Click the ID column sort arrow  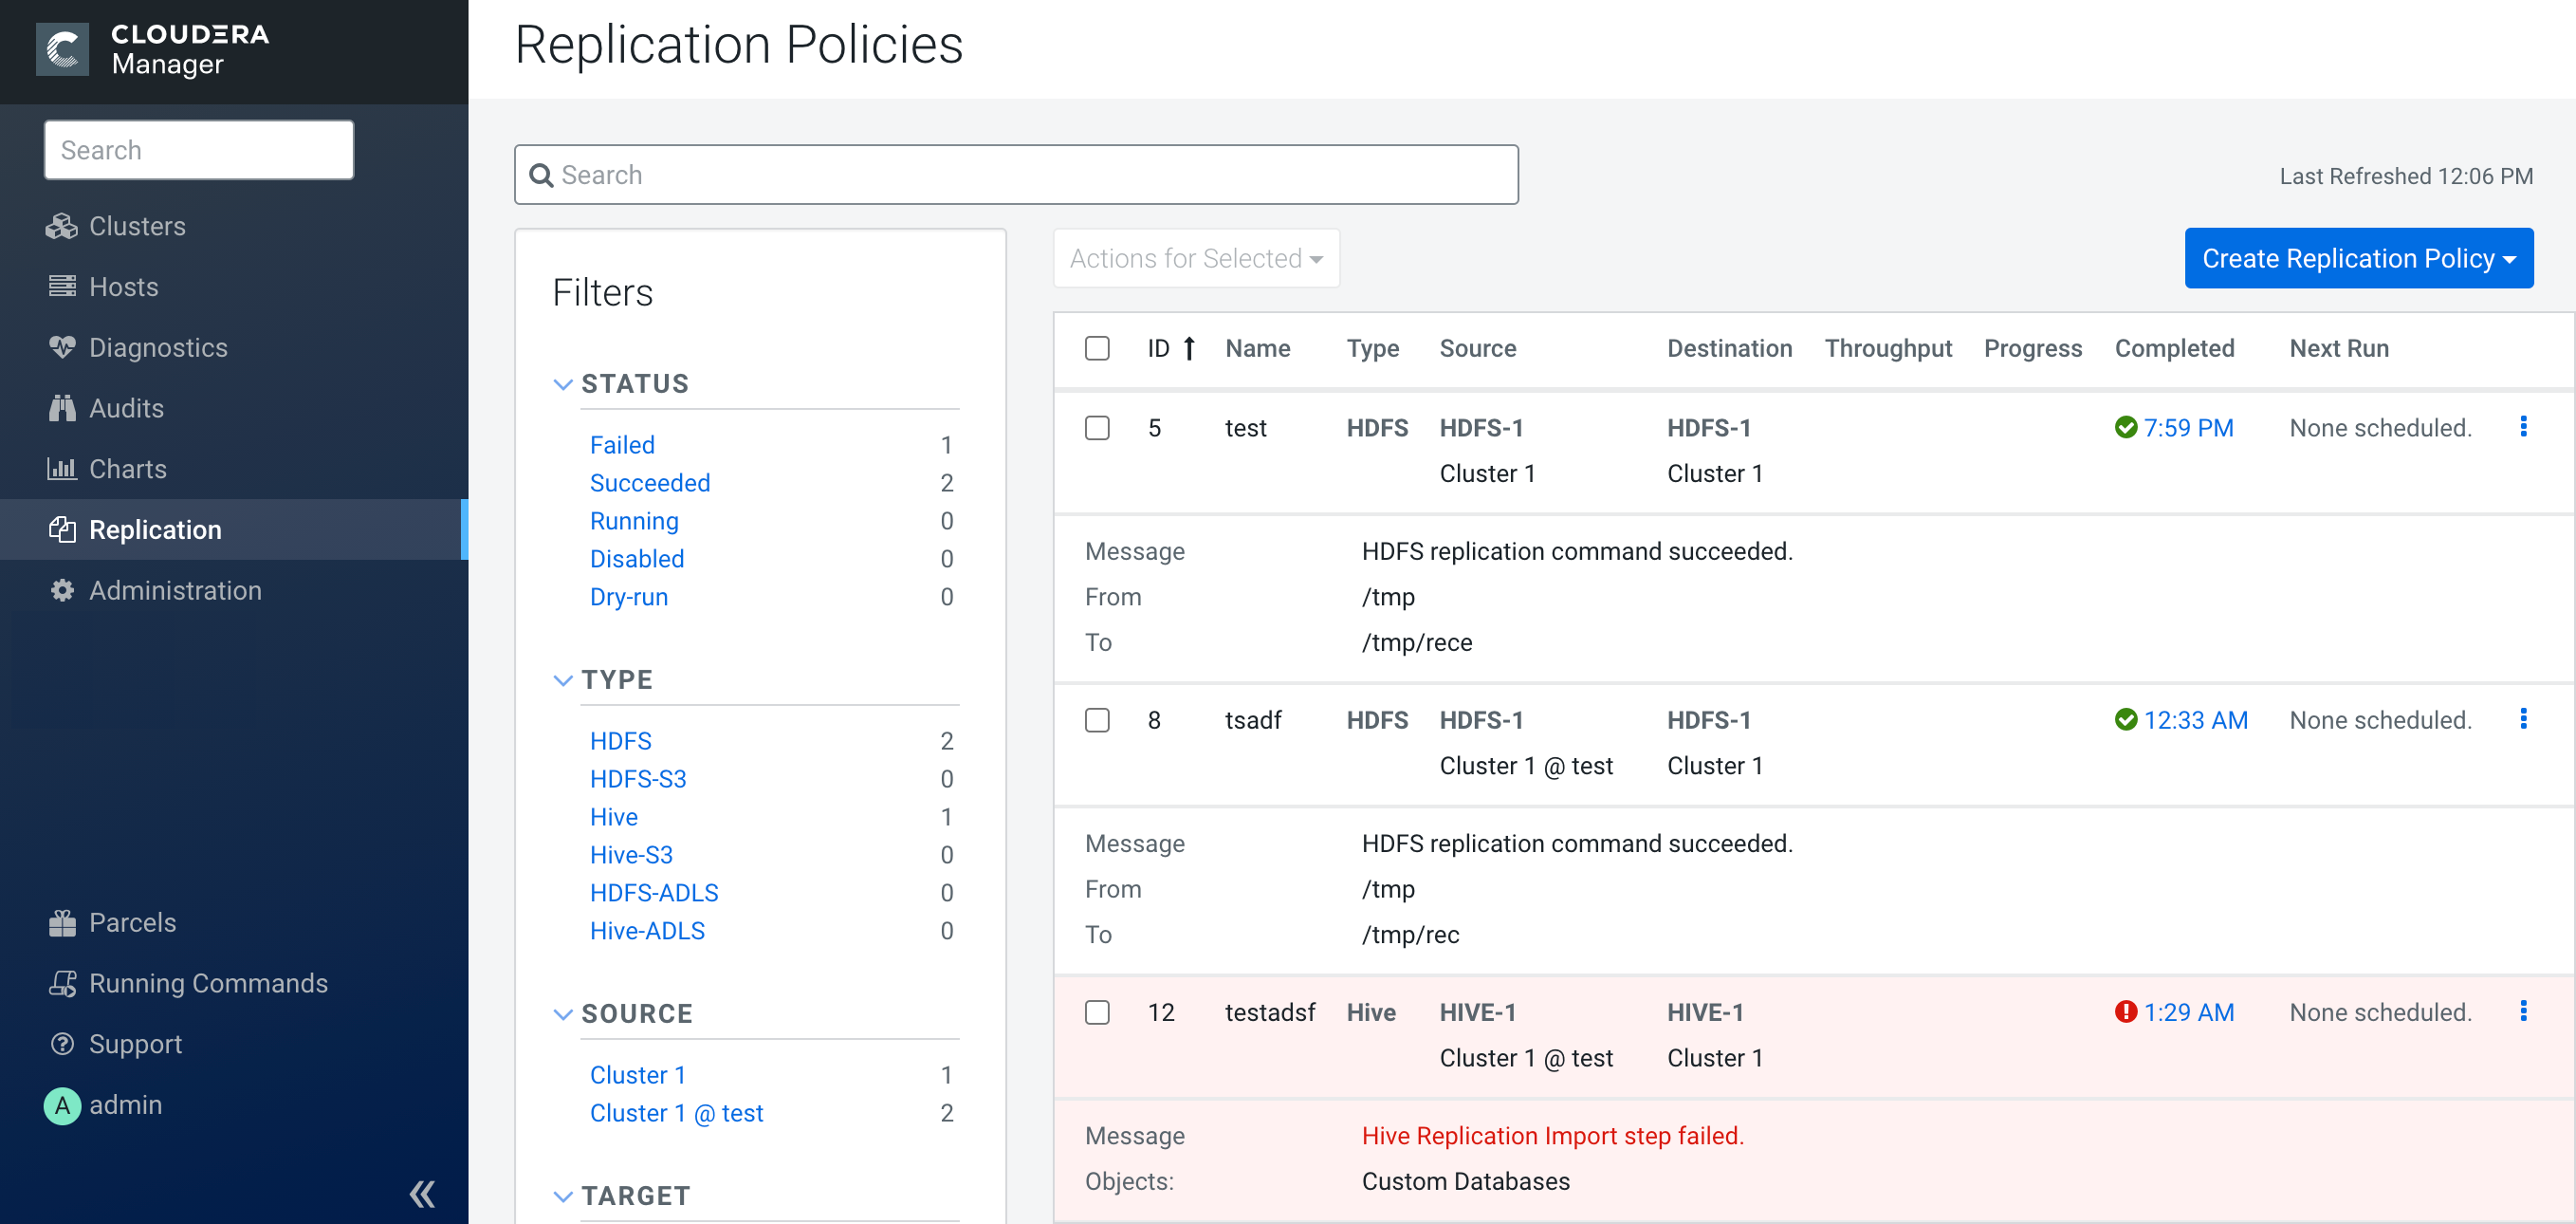tap(1189, 348)
